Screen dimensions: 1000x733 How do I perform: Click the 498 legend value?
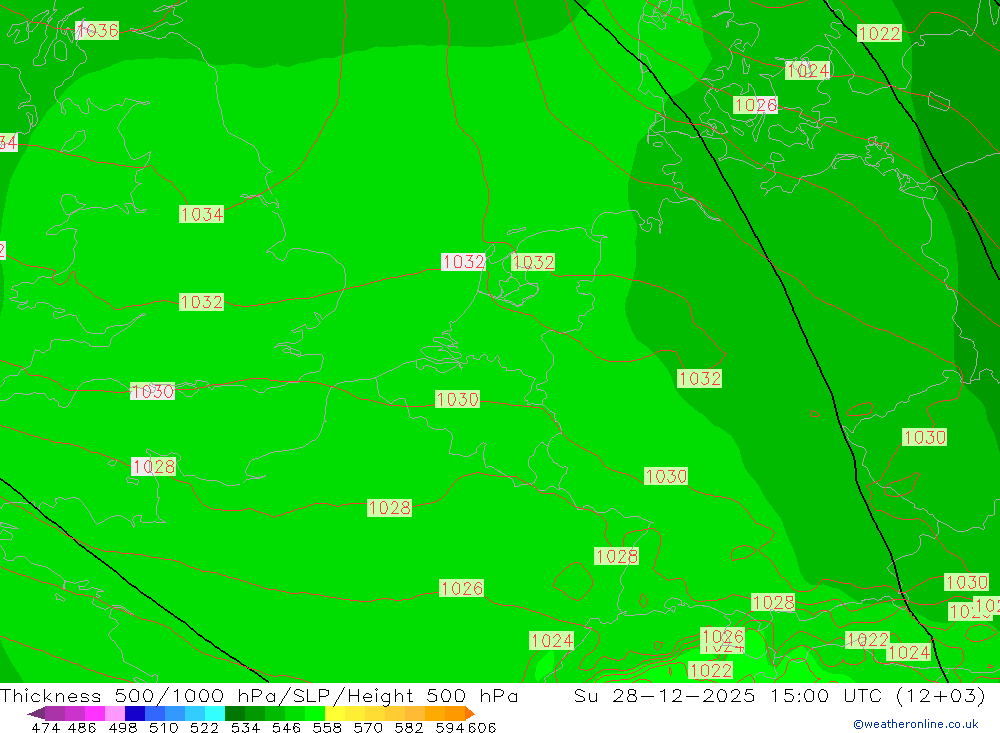click(123, 727)
